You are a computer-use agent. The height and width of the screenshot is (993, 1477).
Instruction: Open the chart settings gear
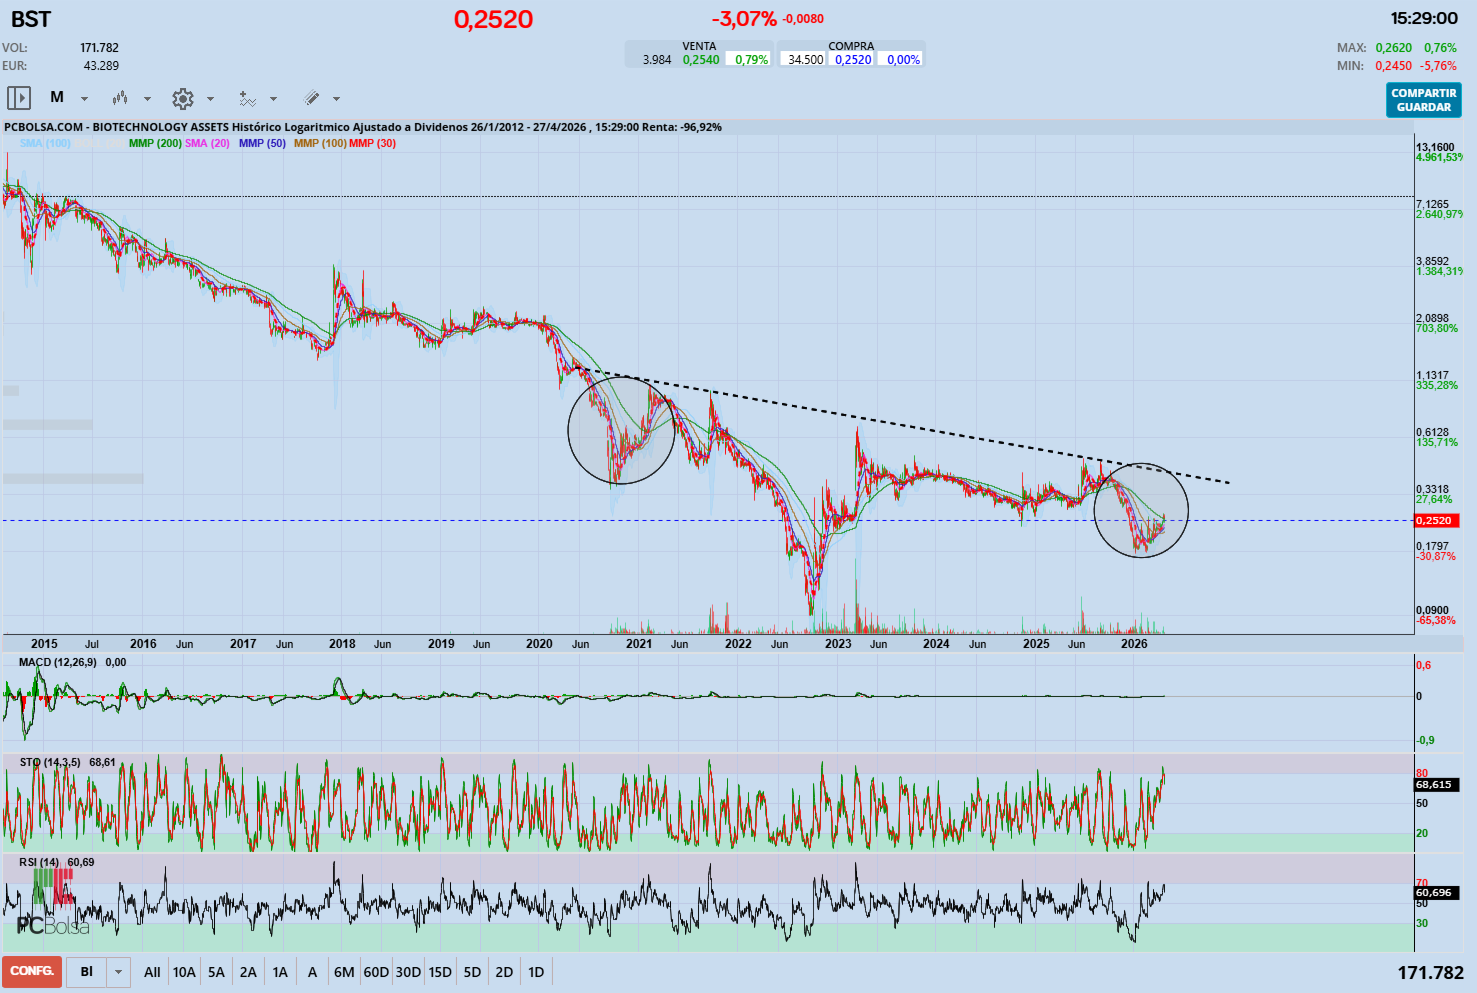point(182,98)
